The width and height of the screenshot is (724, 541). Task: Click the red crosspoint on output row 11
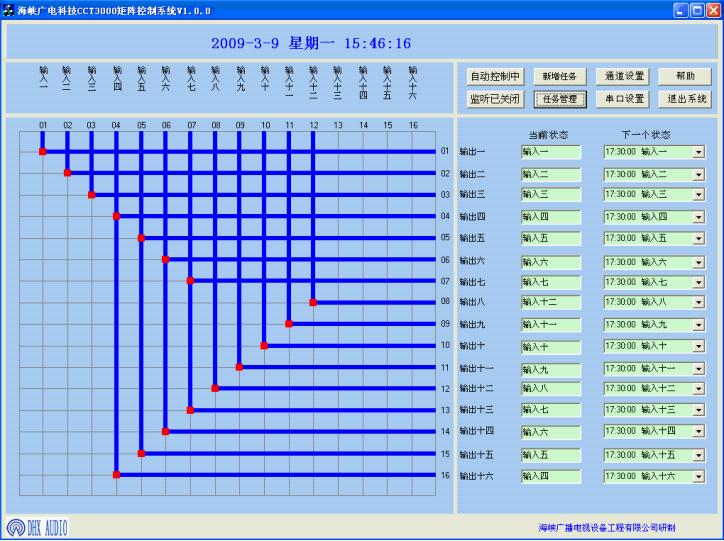(x=239, y=367)
